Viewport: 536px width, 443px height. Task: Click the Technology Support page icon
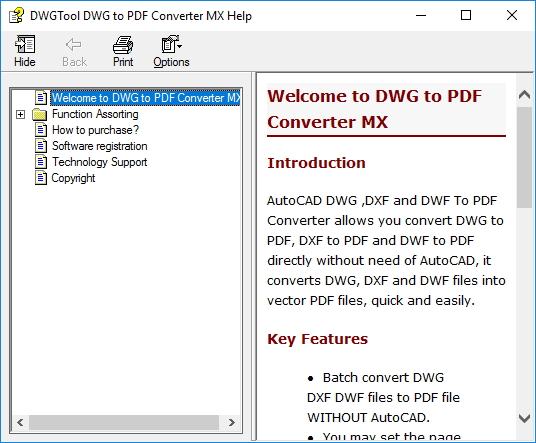pos(41,162)
